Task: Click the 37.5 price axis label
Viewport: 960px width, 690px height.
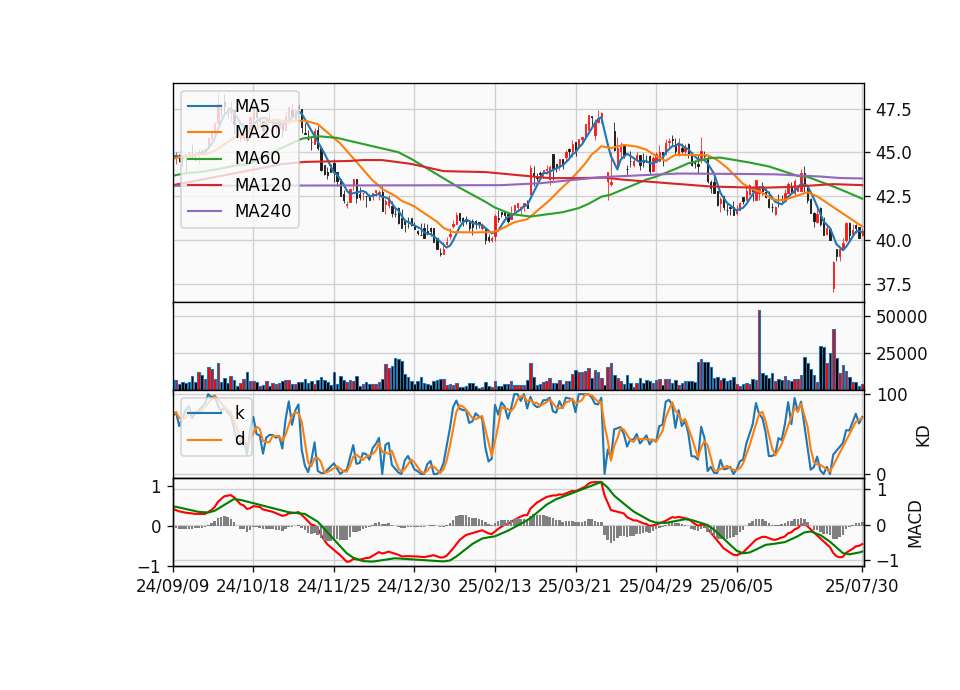Action: pos(893,285)
